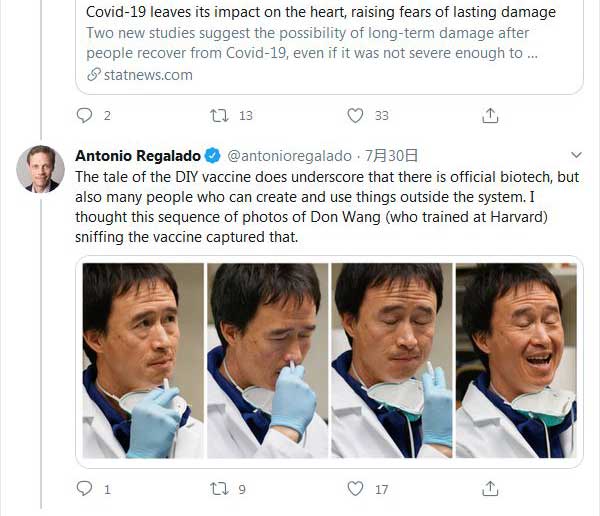
Task: Click the Antonio Regalado display name
Action: coord(138,156)
